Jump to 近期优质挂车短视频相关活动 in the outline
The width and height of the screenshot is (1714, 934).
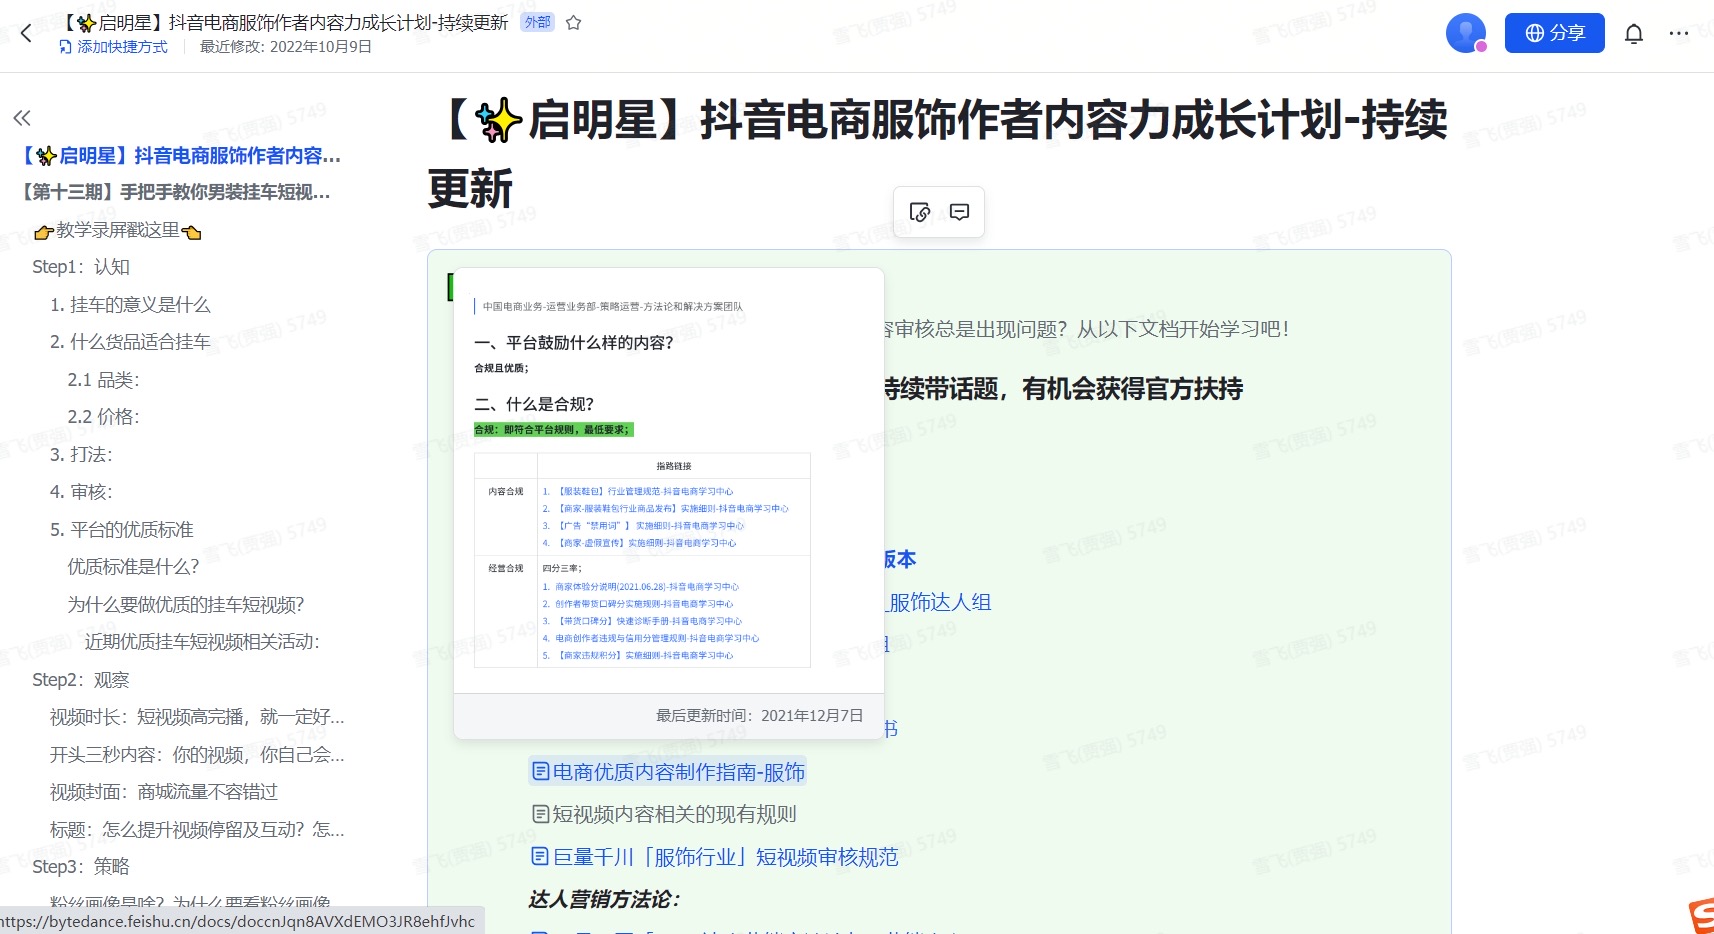(x=203, y=642)
